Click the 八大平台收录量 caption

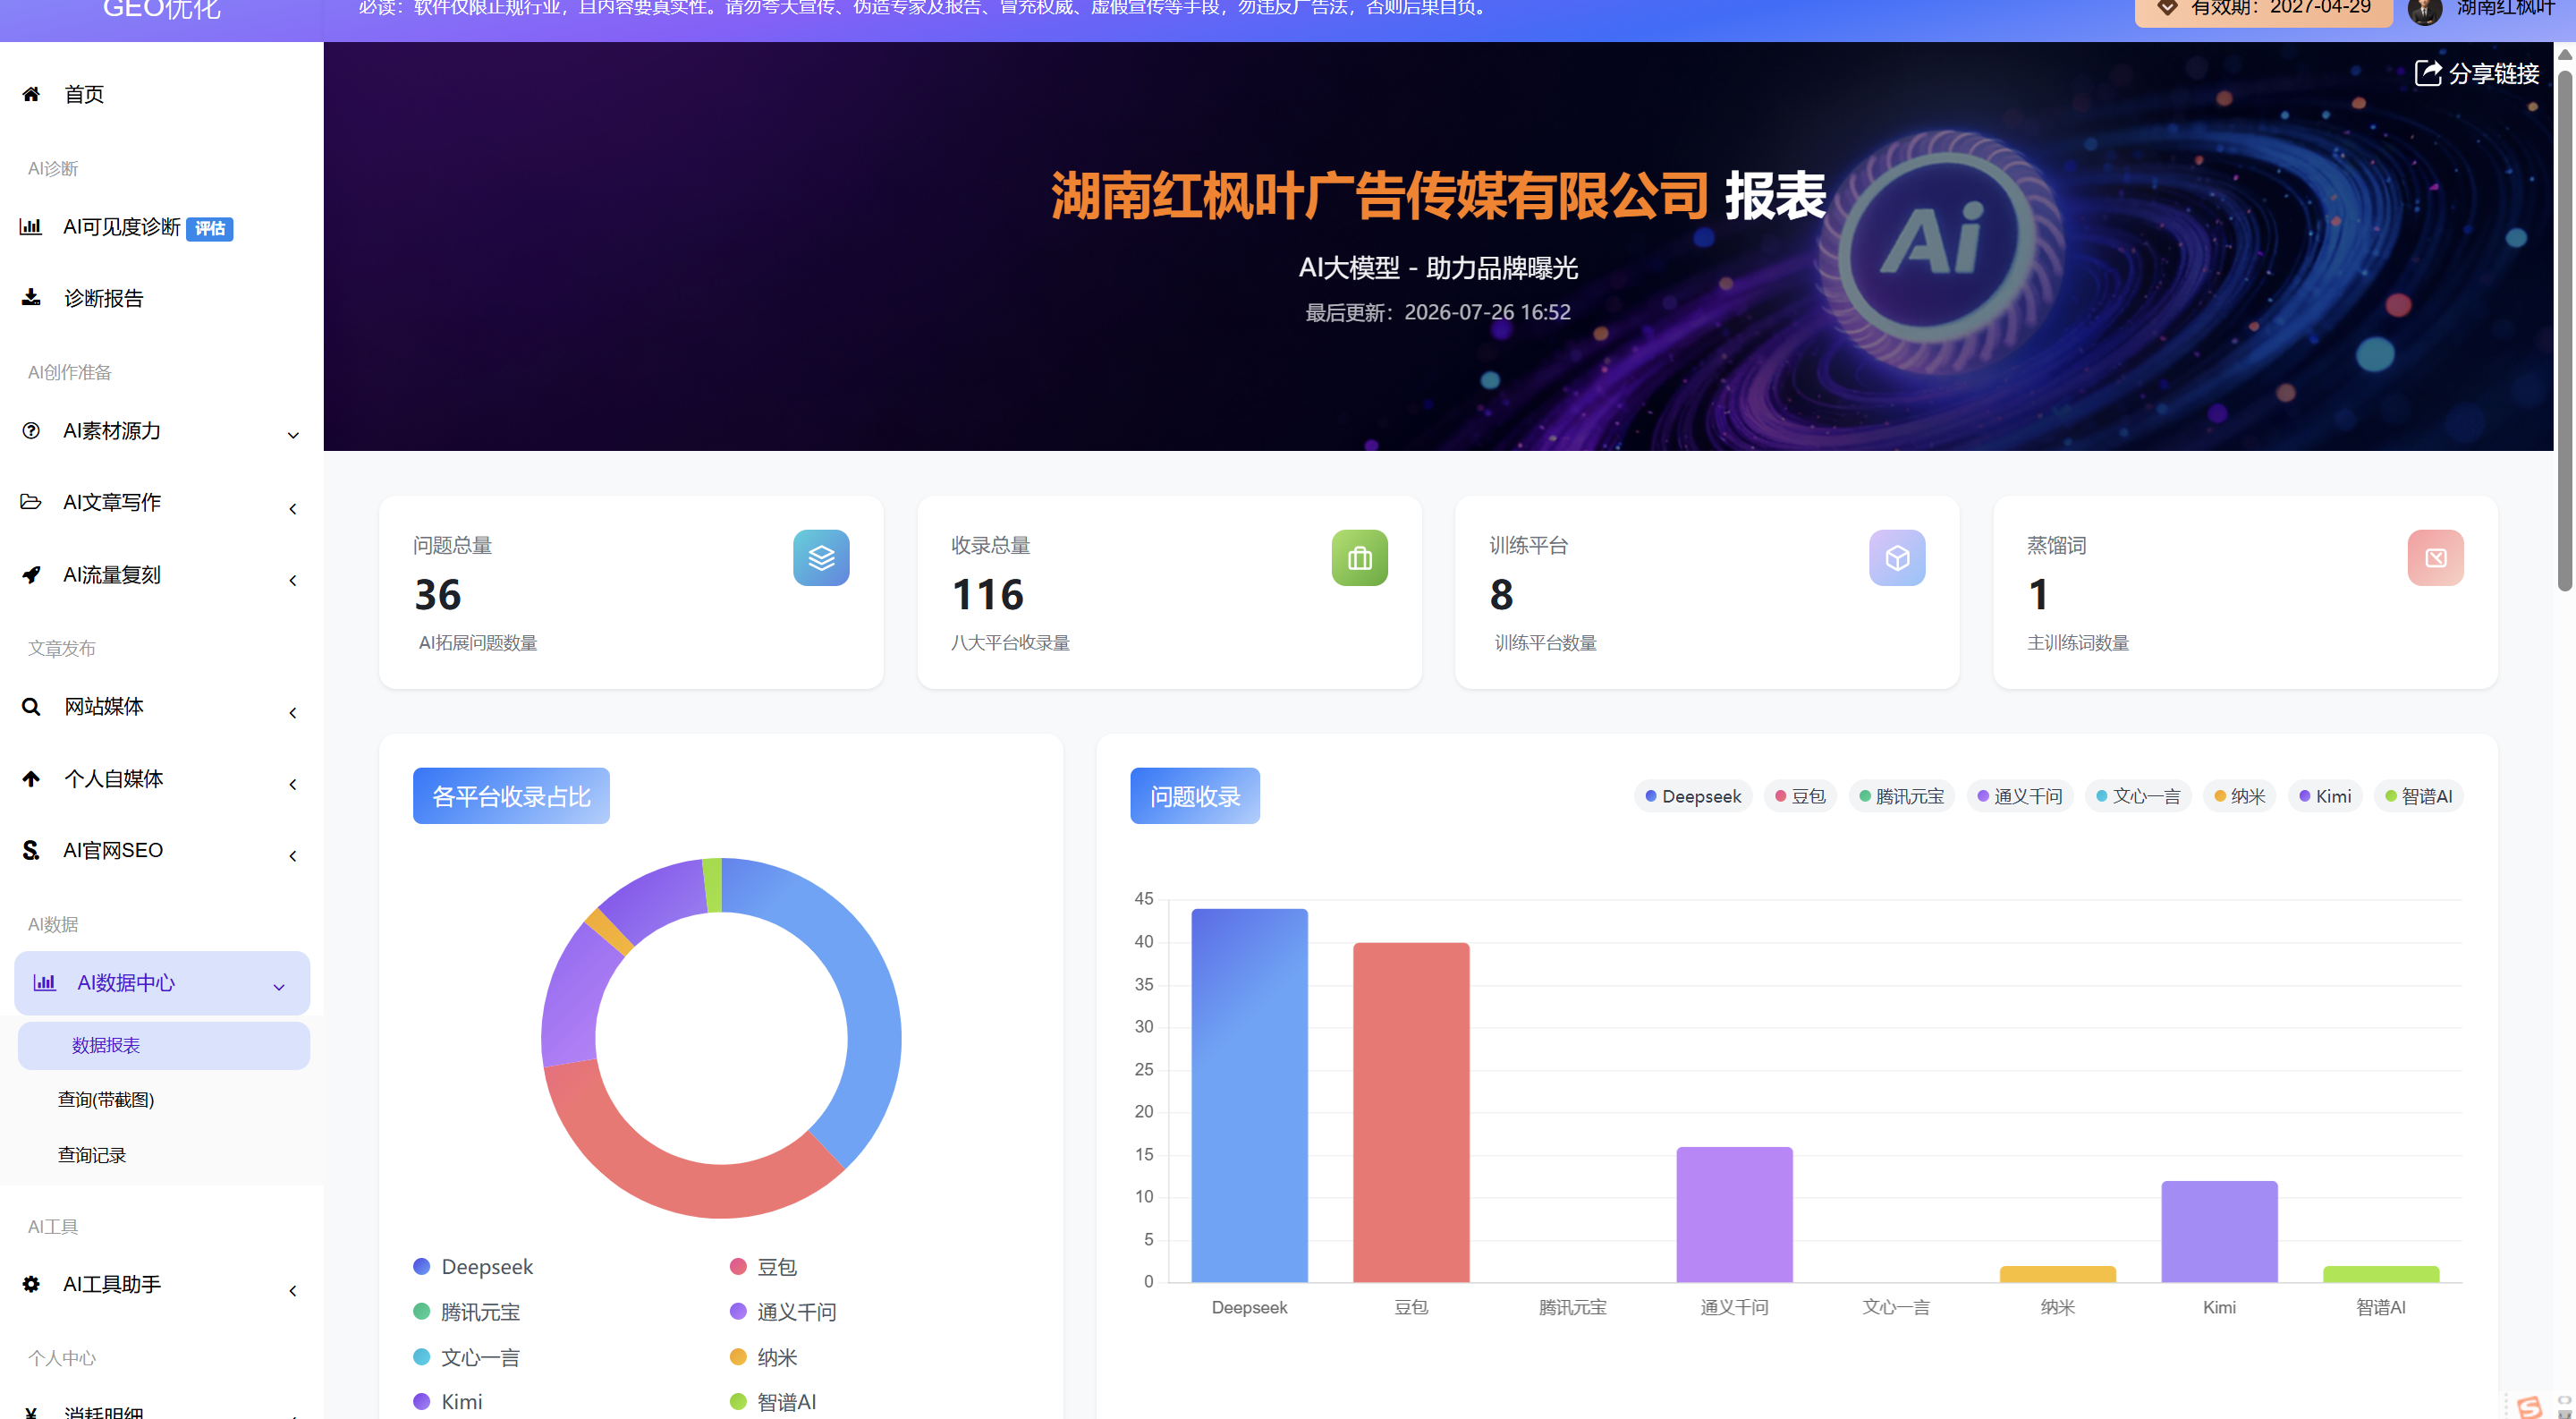tap(1010, 643)
